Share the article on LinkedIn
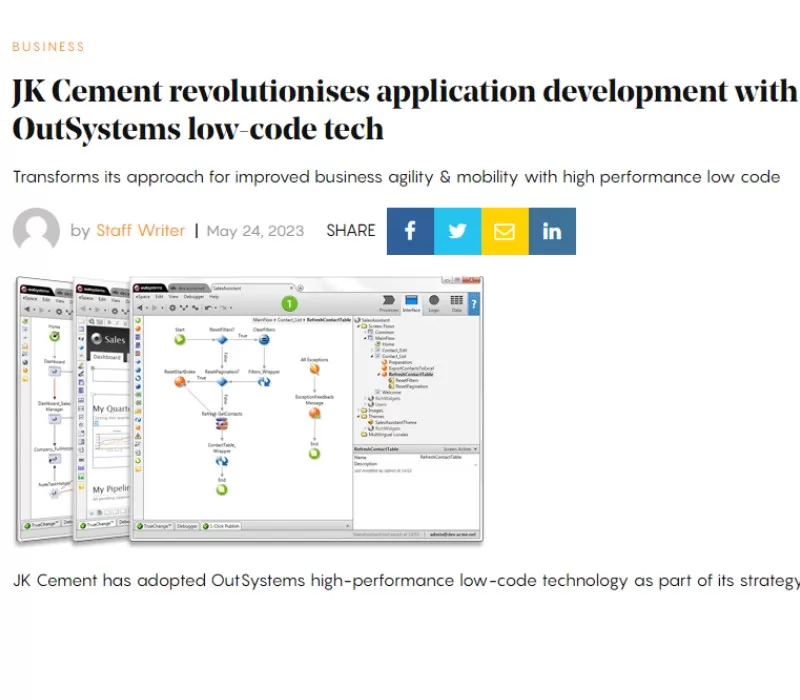The height and width of the screenshot is (700, 800). (x=552, y=231)
